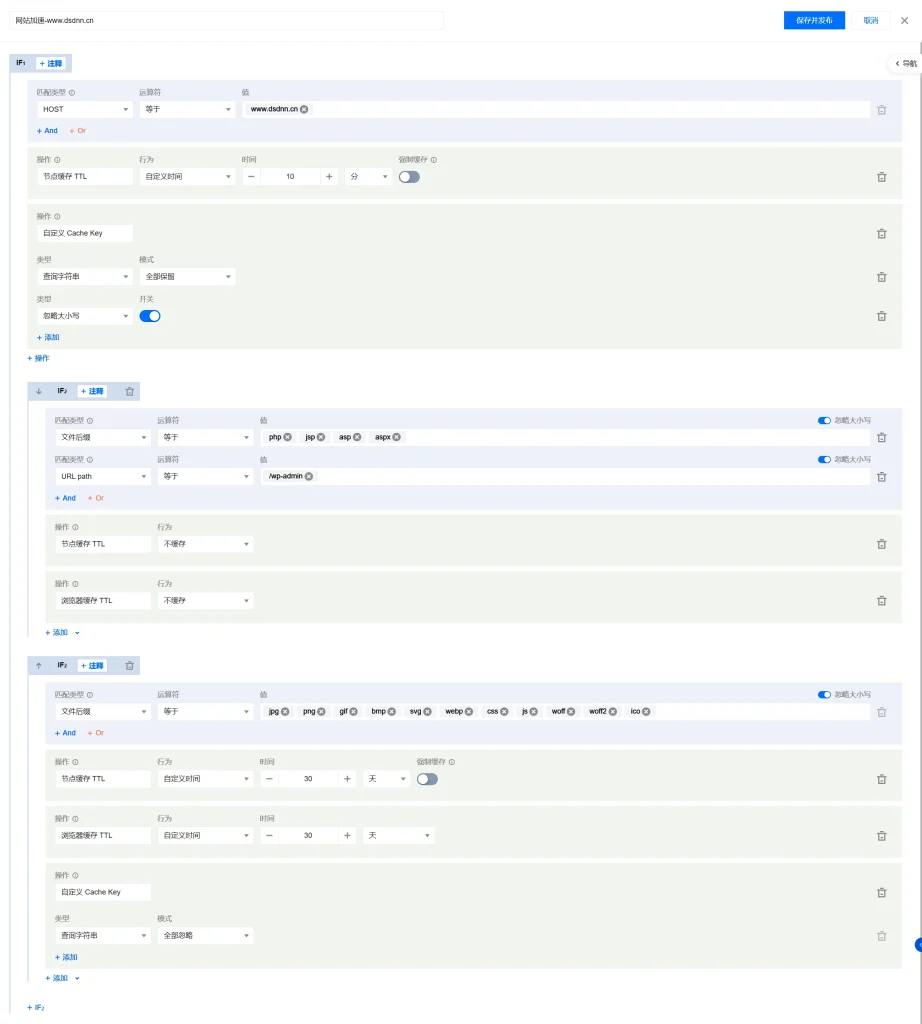Delete the 自定义 Cache Key operation
This screenshot has width=922, height=1024.
pyautogui.click(x=881, y=233)
